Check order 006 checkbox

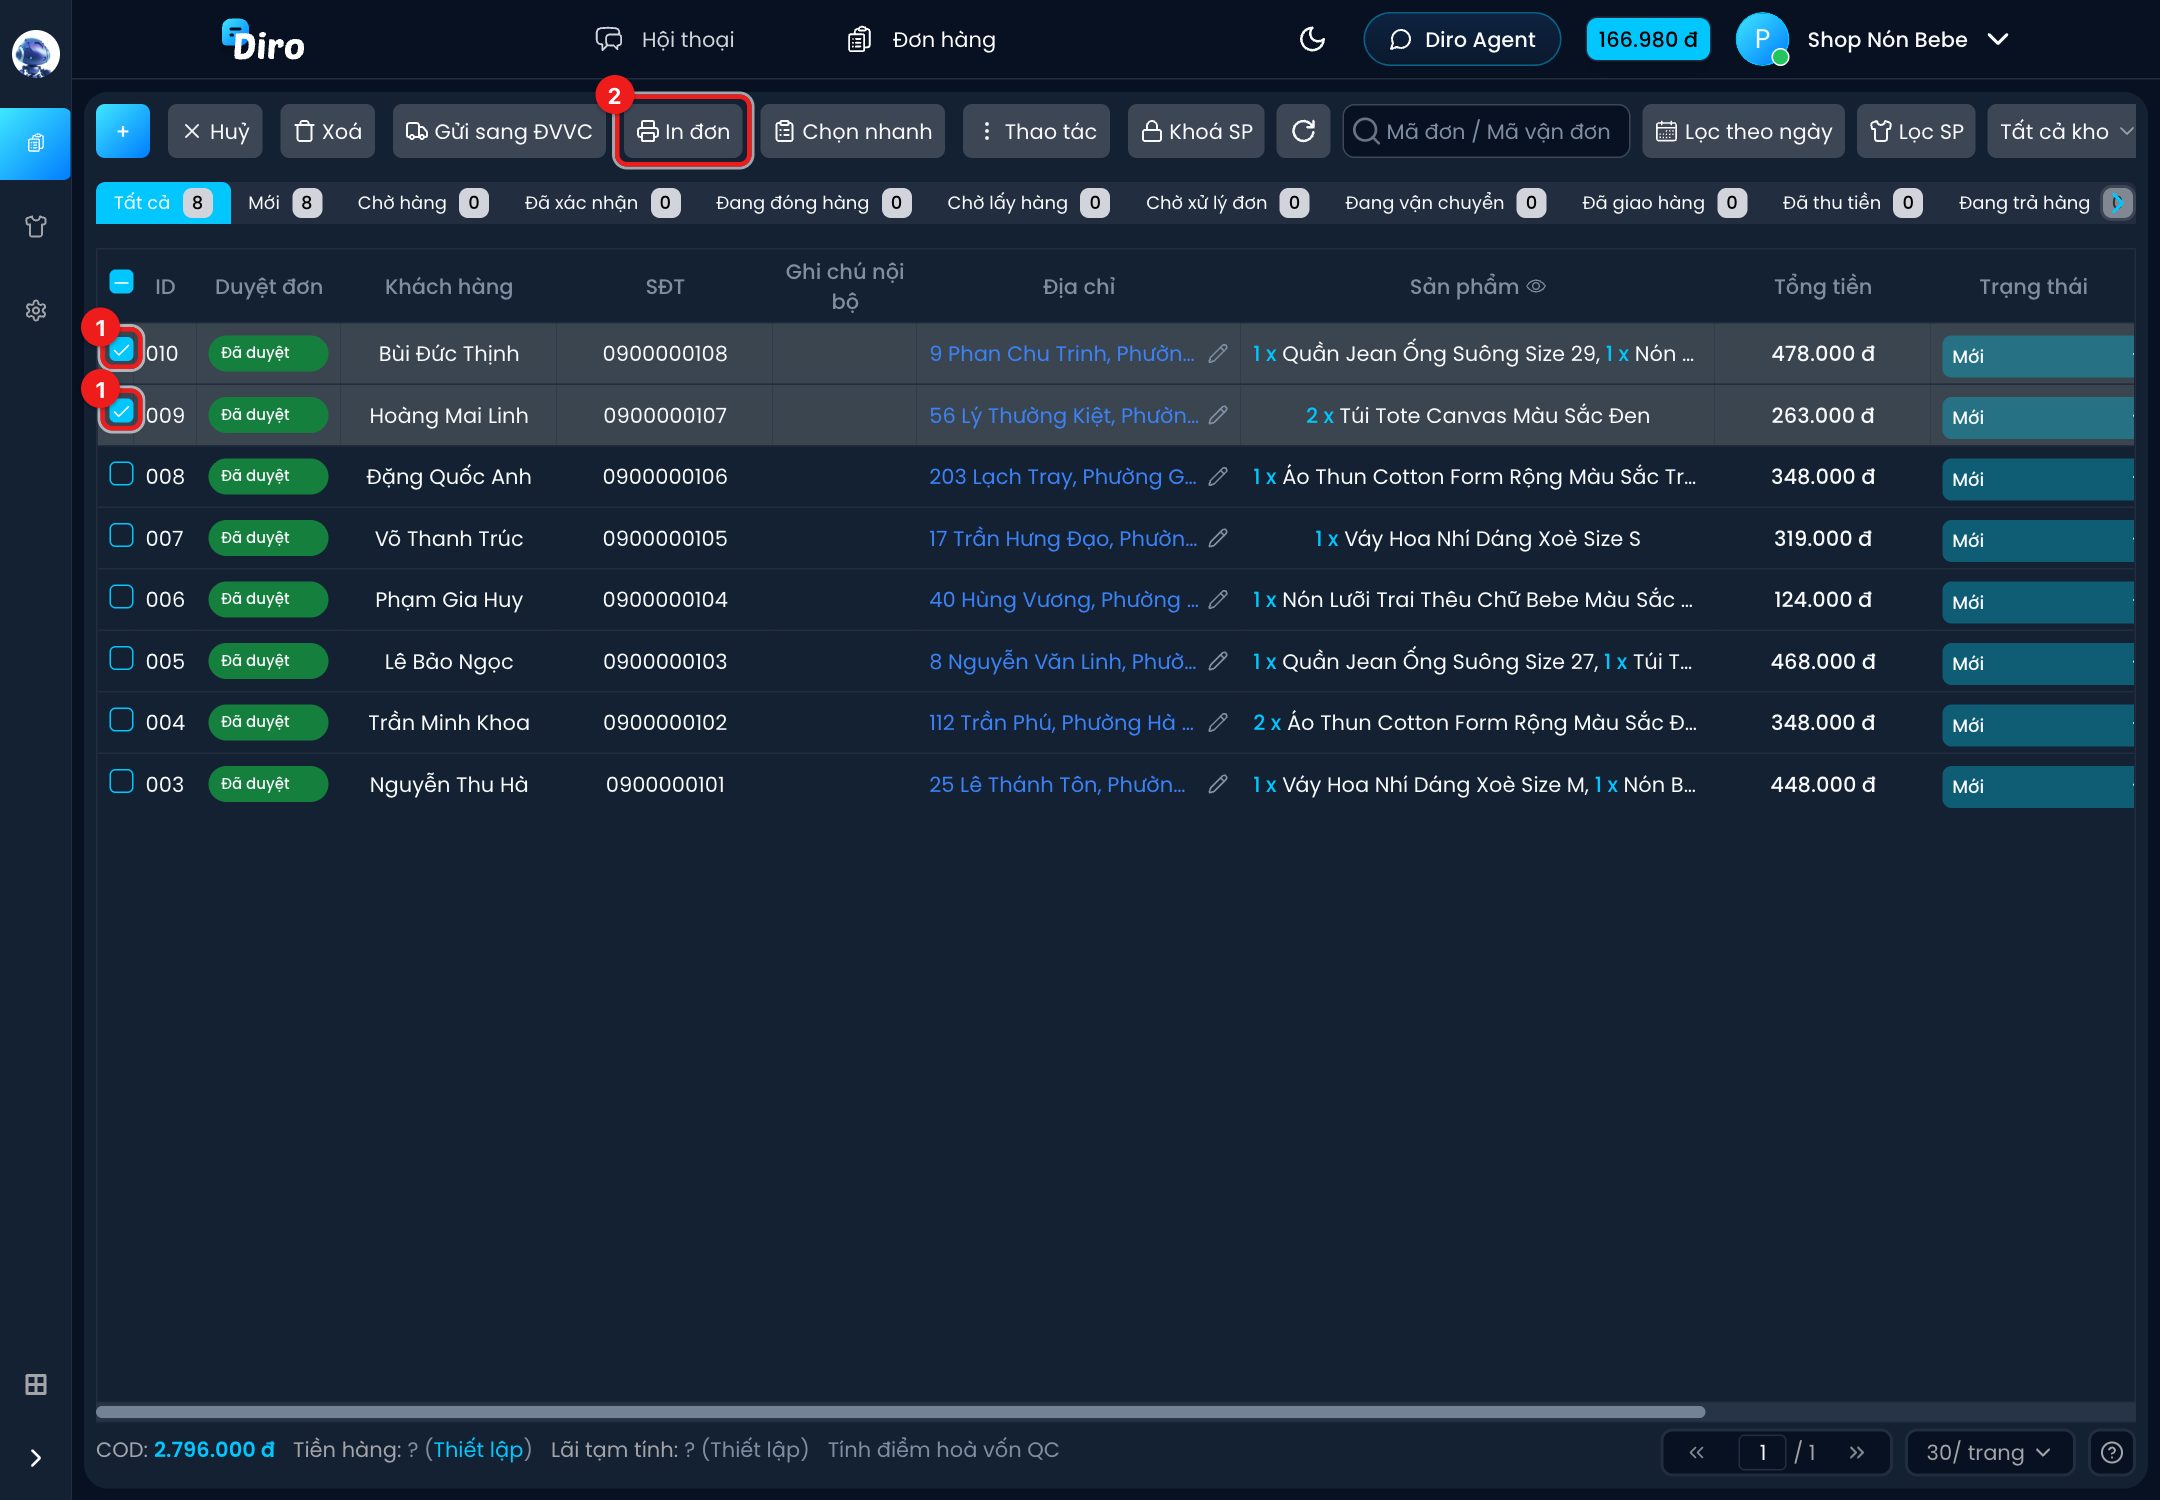tap(121, 597)
